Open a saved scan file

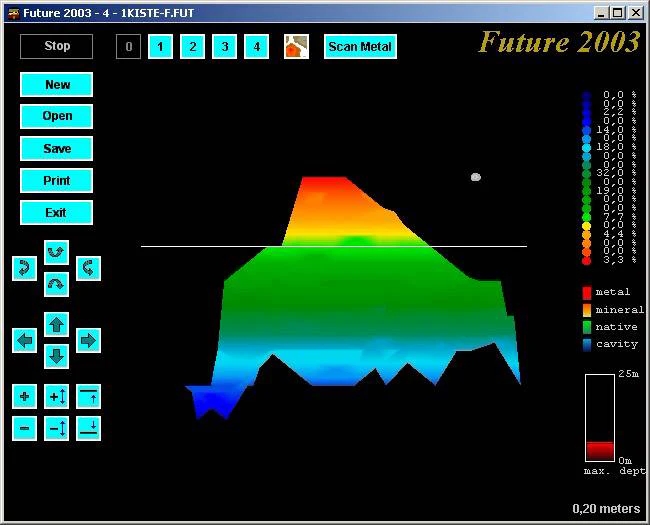(x=56, y=117)
